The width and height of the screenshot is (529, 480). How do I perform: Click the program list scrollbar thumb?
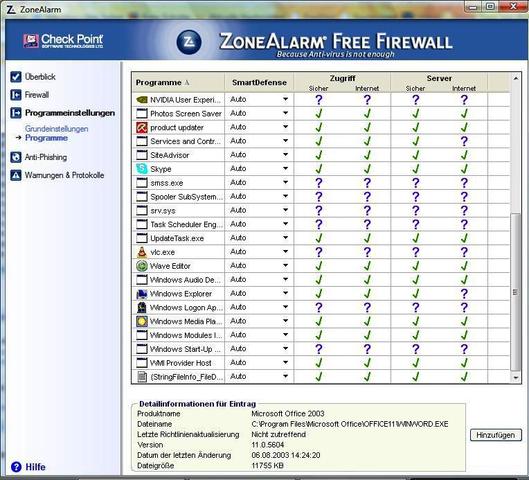(515, 292)
